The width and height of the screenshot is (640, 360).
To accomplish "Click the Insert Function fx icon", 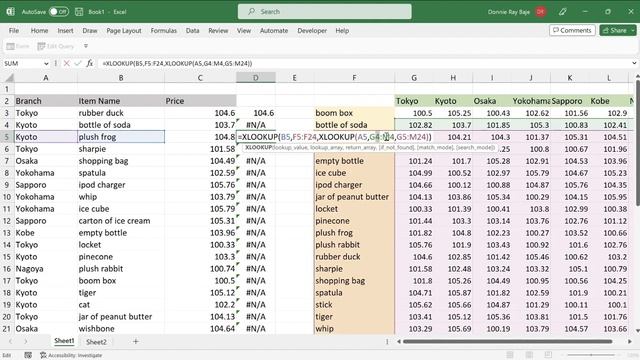I will (x=90, y=63).
